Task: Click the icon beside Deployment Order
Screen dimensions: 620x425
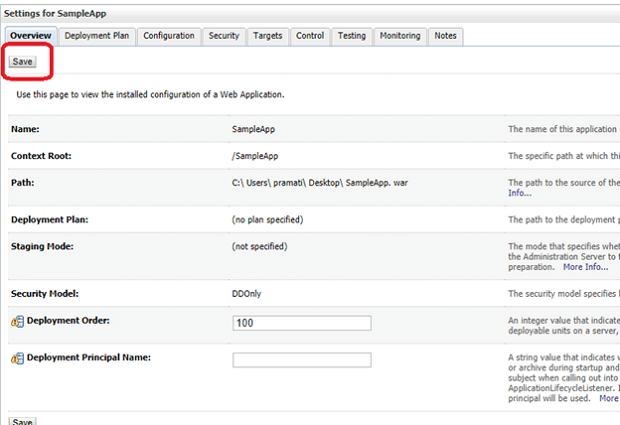Action: coord(17,322)
